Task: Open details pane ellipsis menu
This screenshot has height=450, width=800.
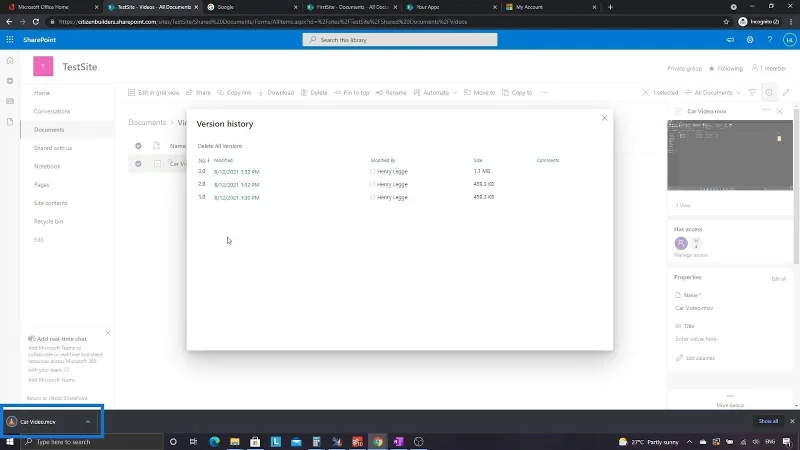Action: [x=766, y=111]
